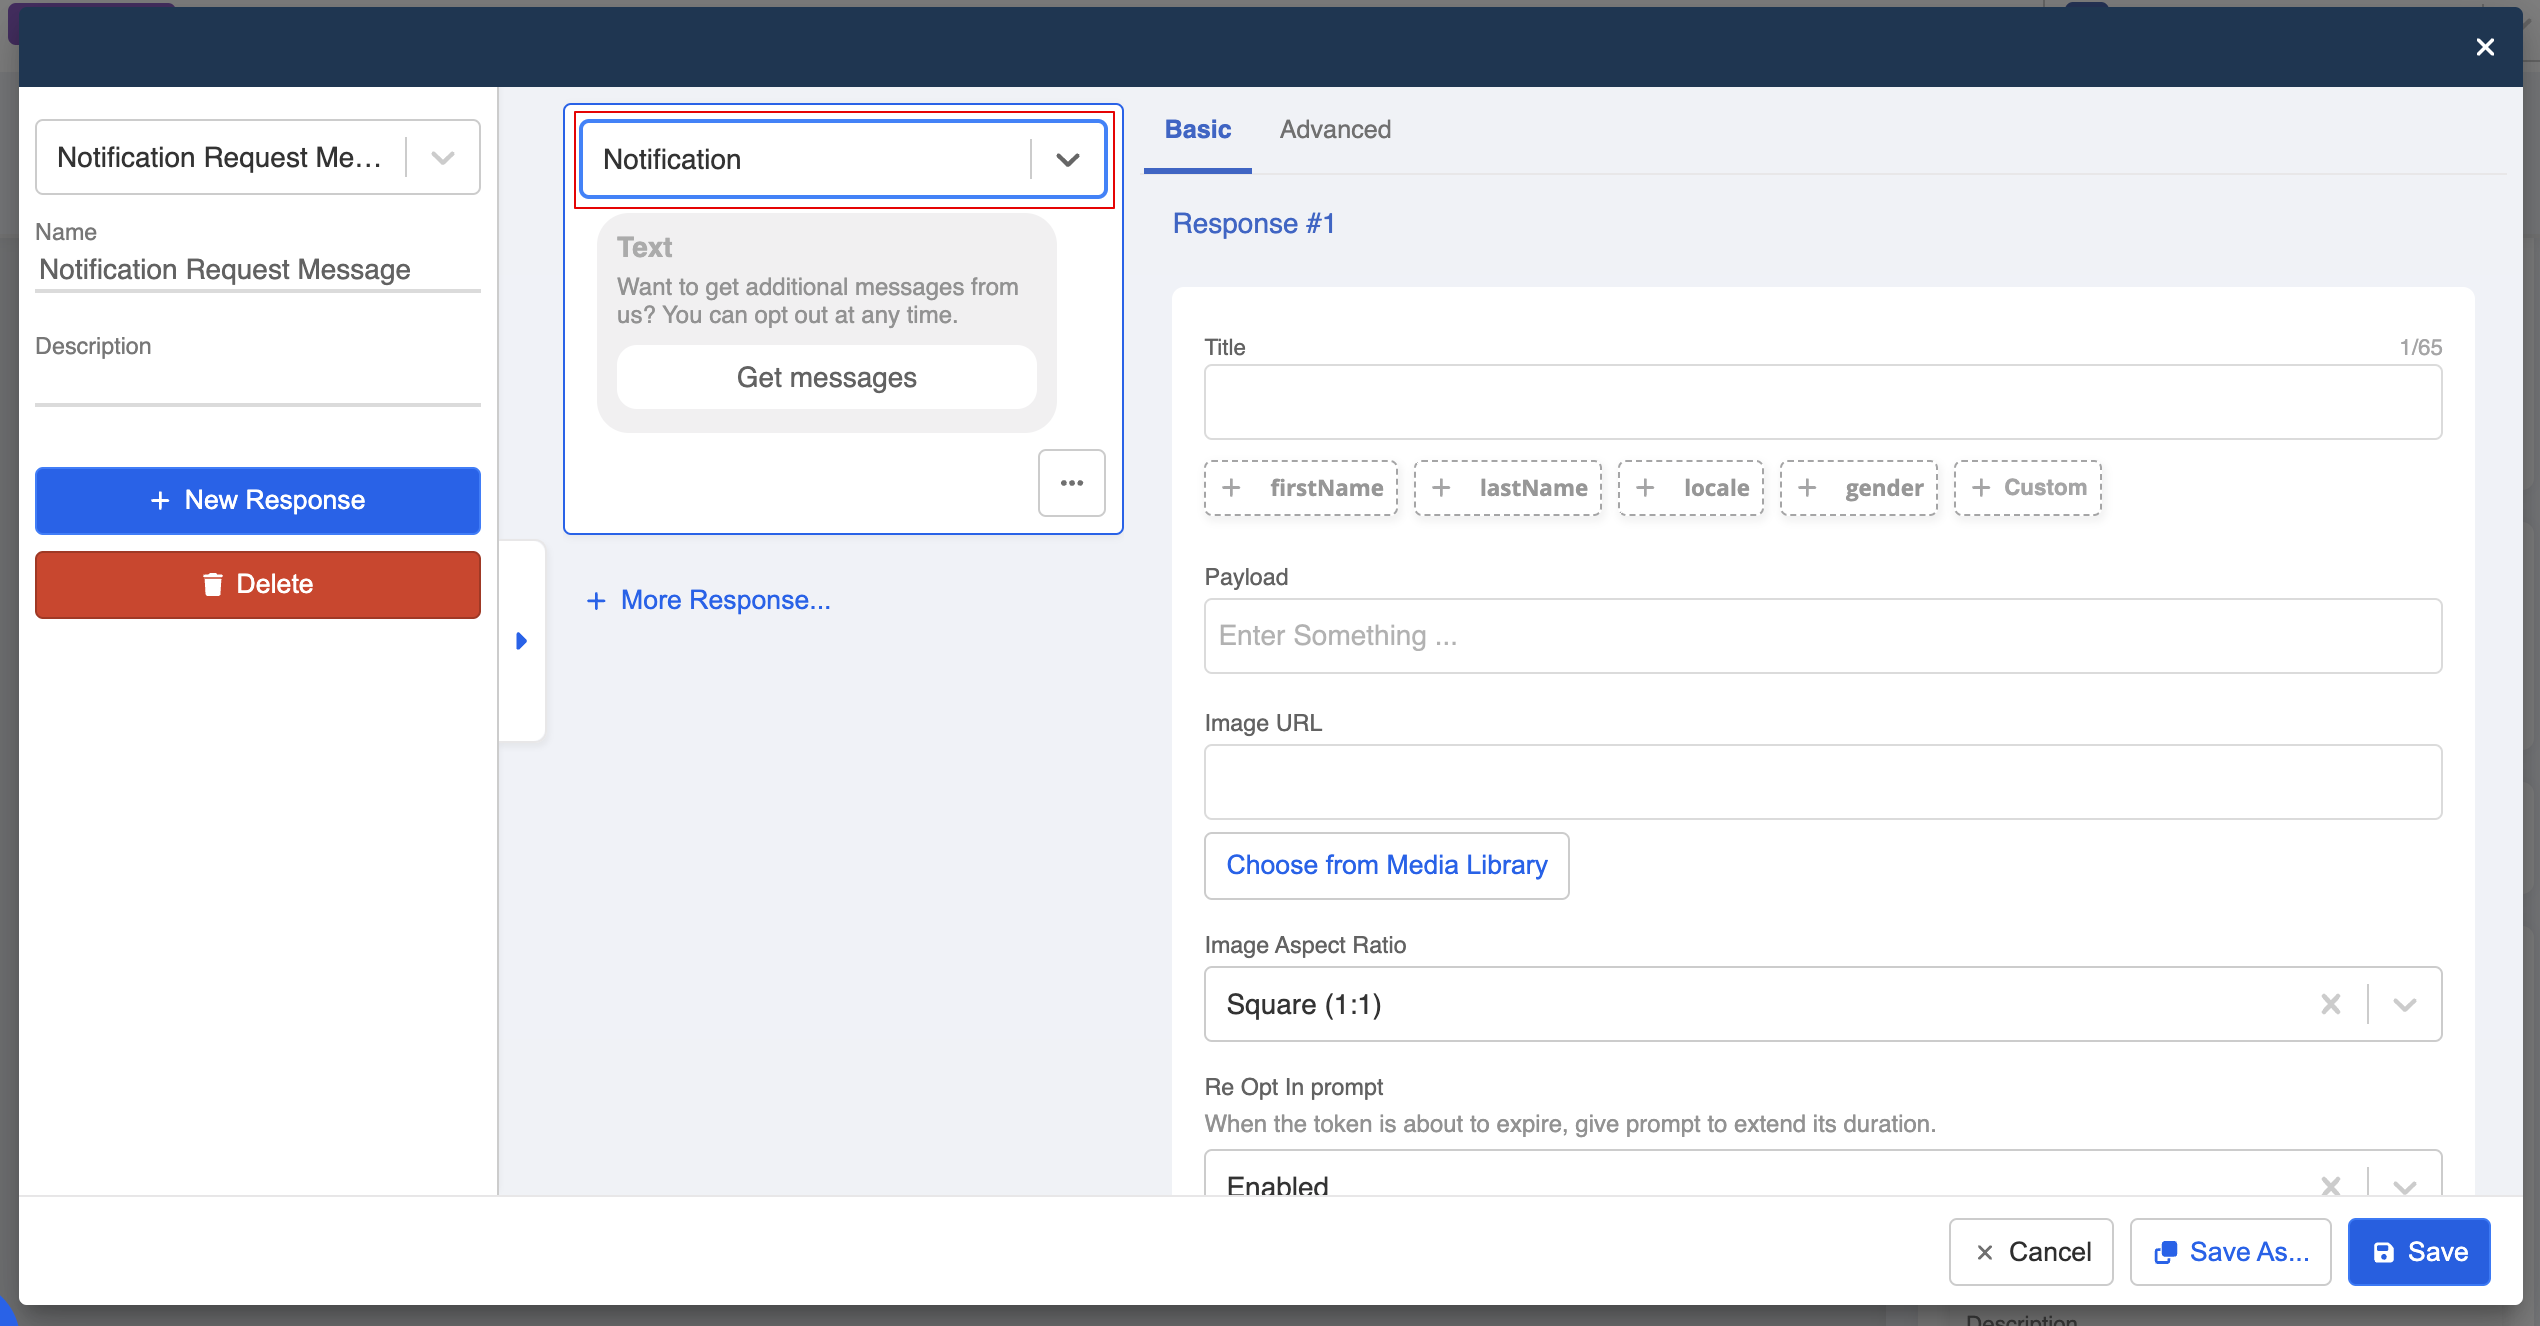The image size is (2540, 1326).
Task: Clear the Square (1:1) aspect ratio selection
Action: 2330,1004
